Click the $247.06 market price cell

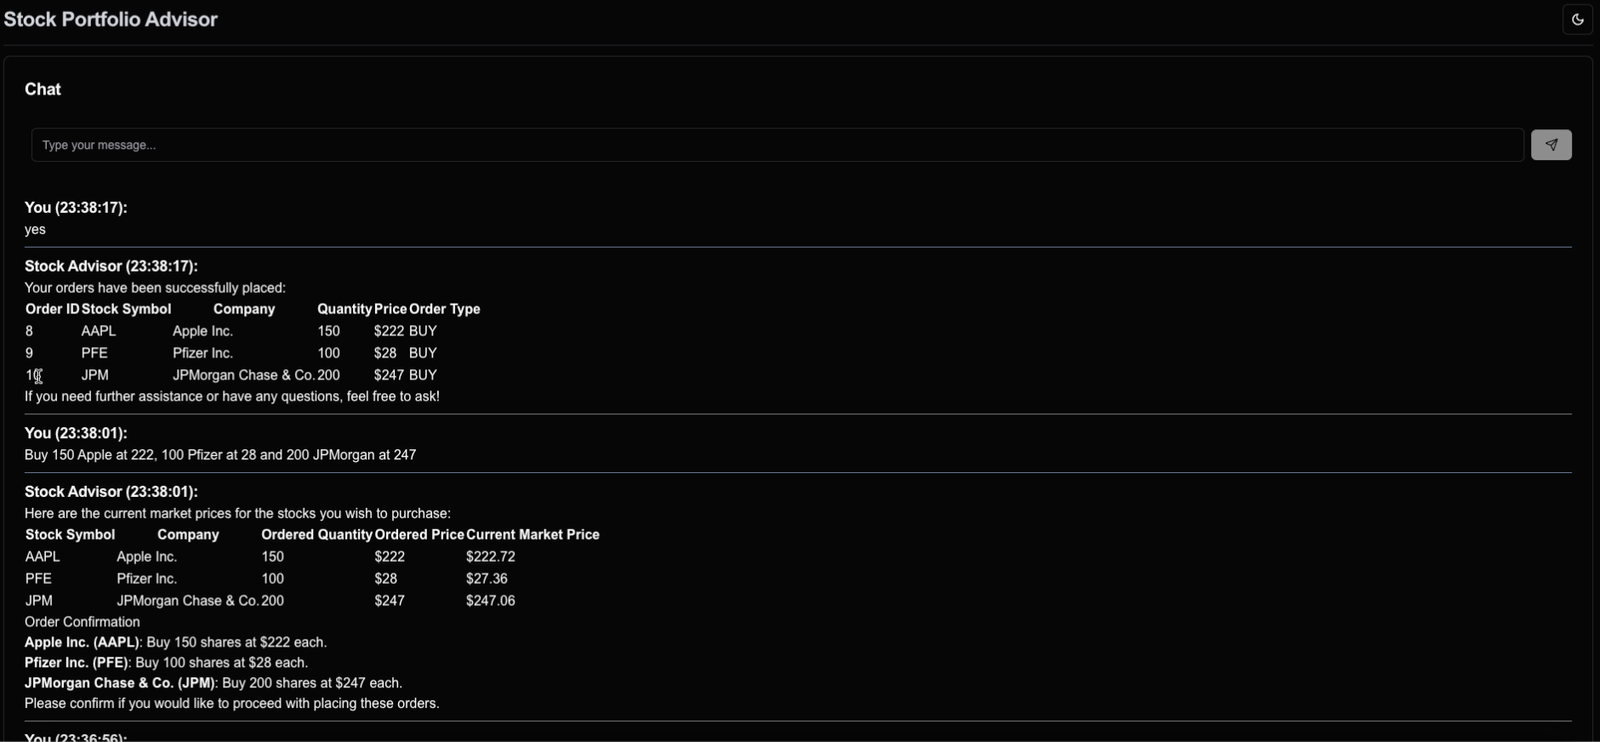coord(490,601)
